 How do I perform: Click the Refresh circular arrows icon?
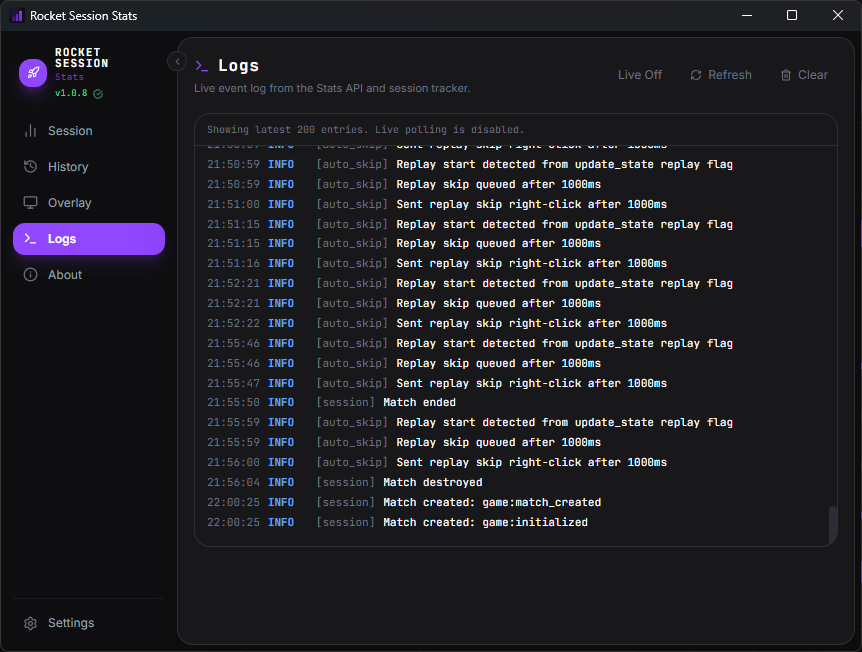click(x=696, y=75)
